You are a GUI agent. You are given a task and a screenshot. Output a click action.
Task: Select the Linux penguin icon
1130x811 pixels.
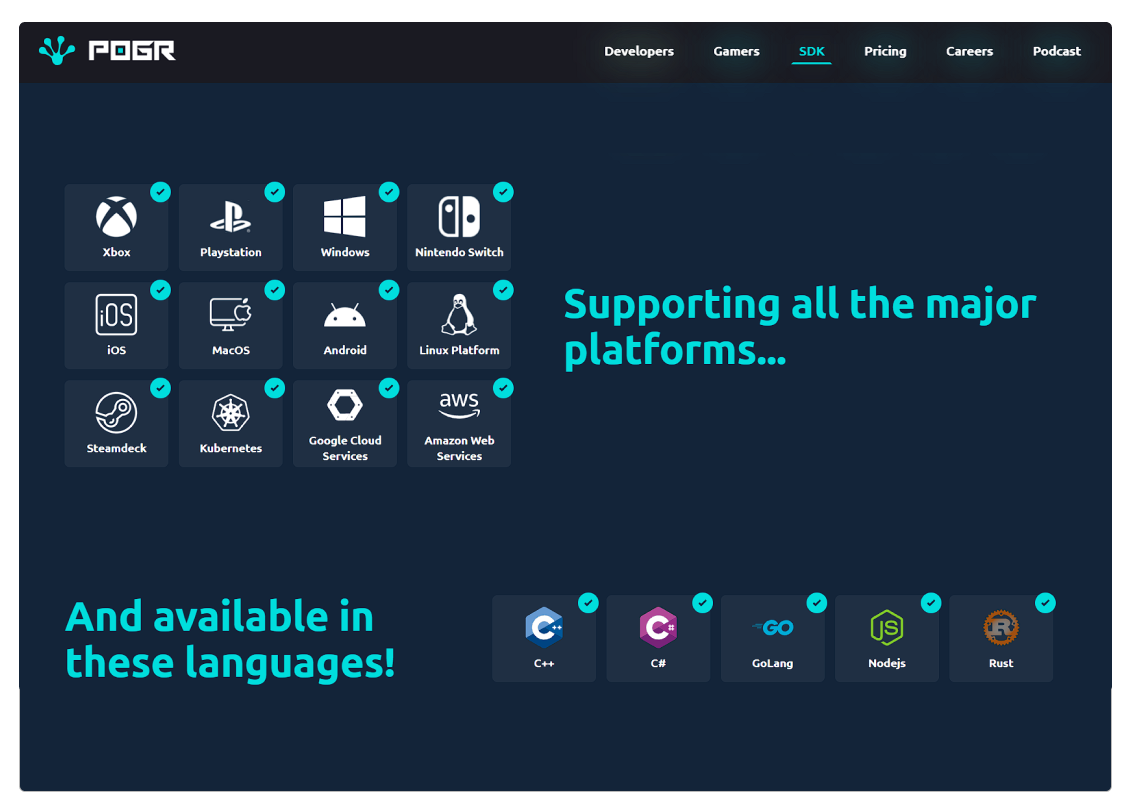459,315
